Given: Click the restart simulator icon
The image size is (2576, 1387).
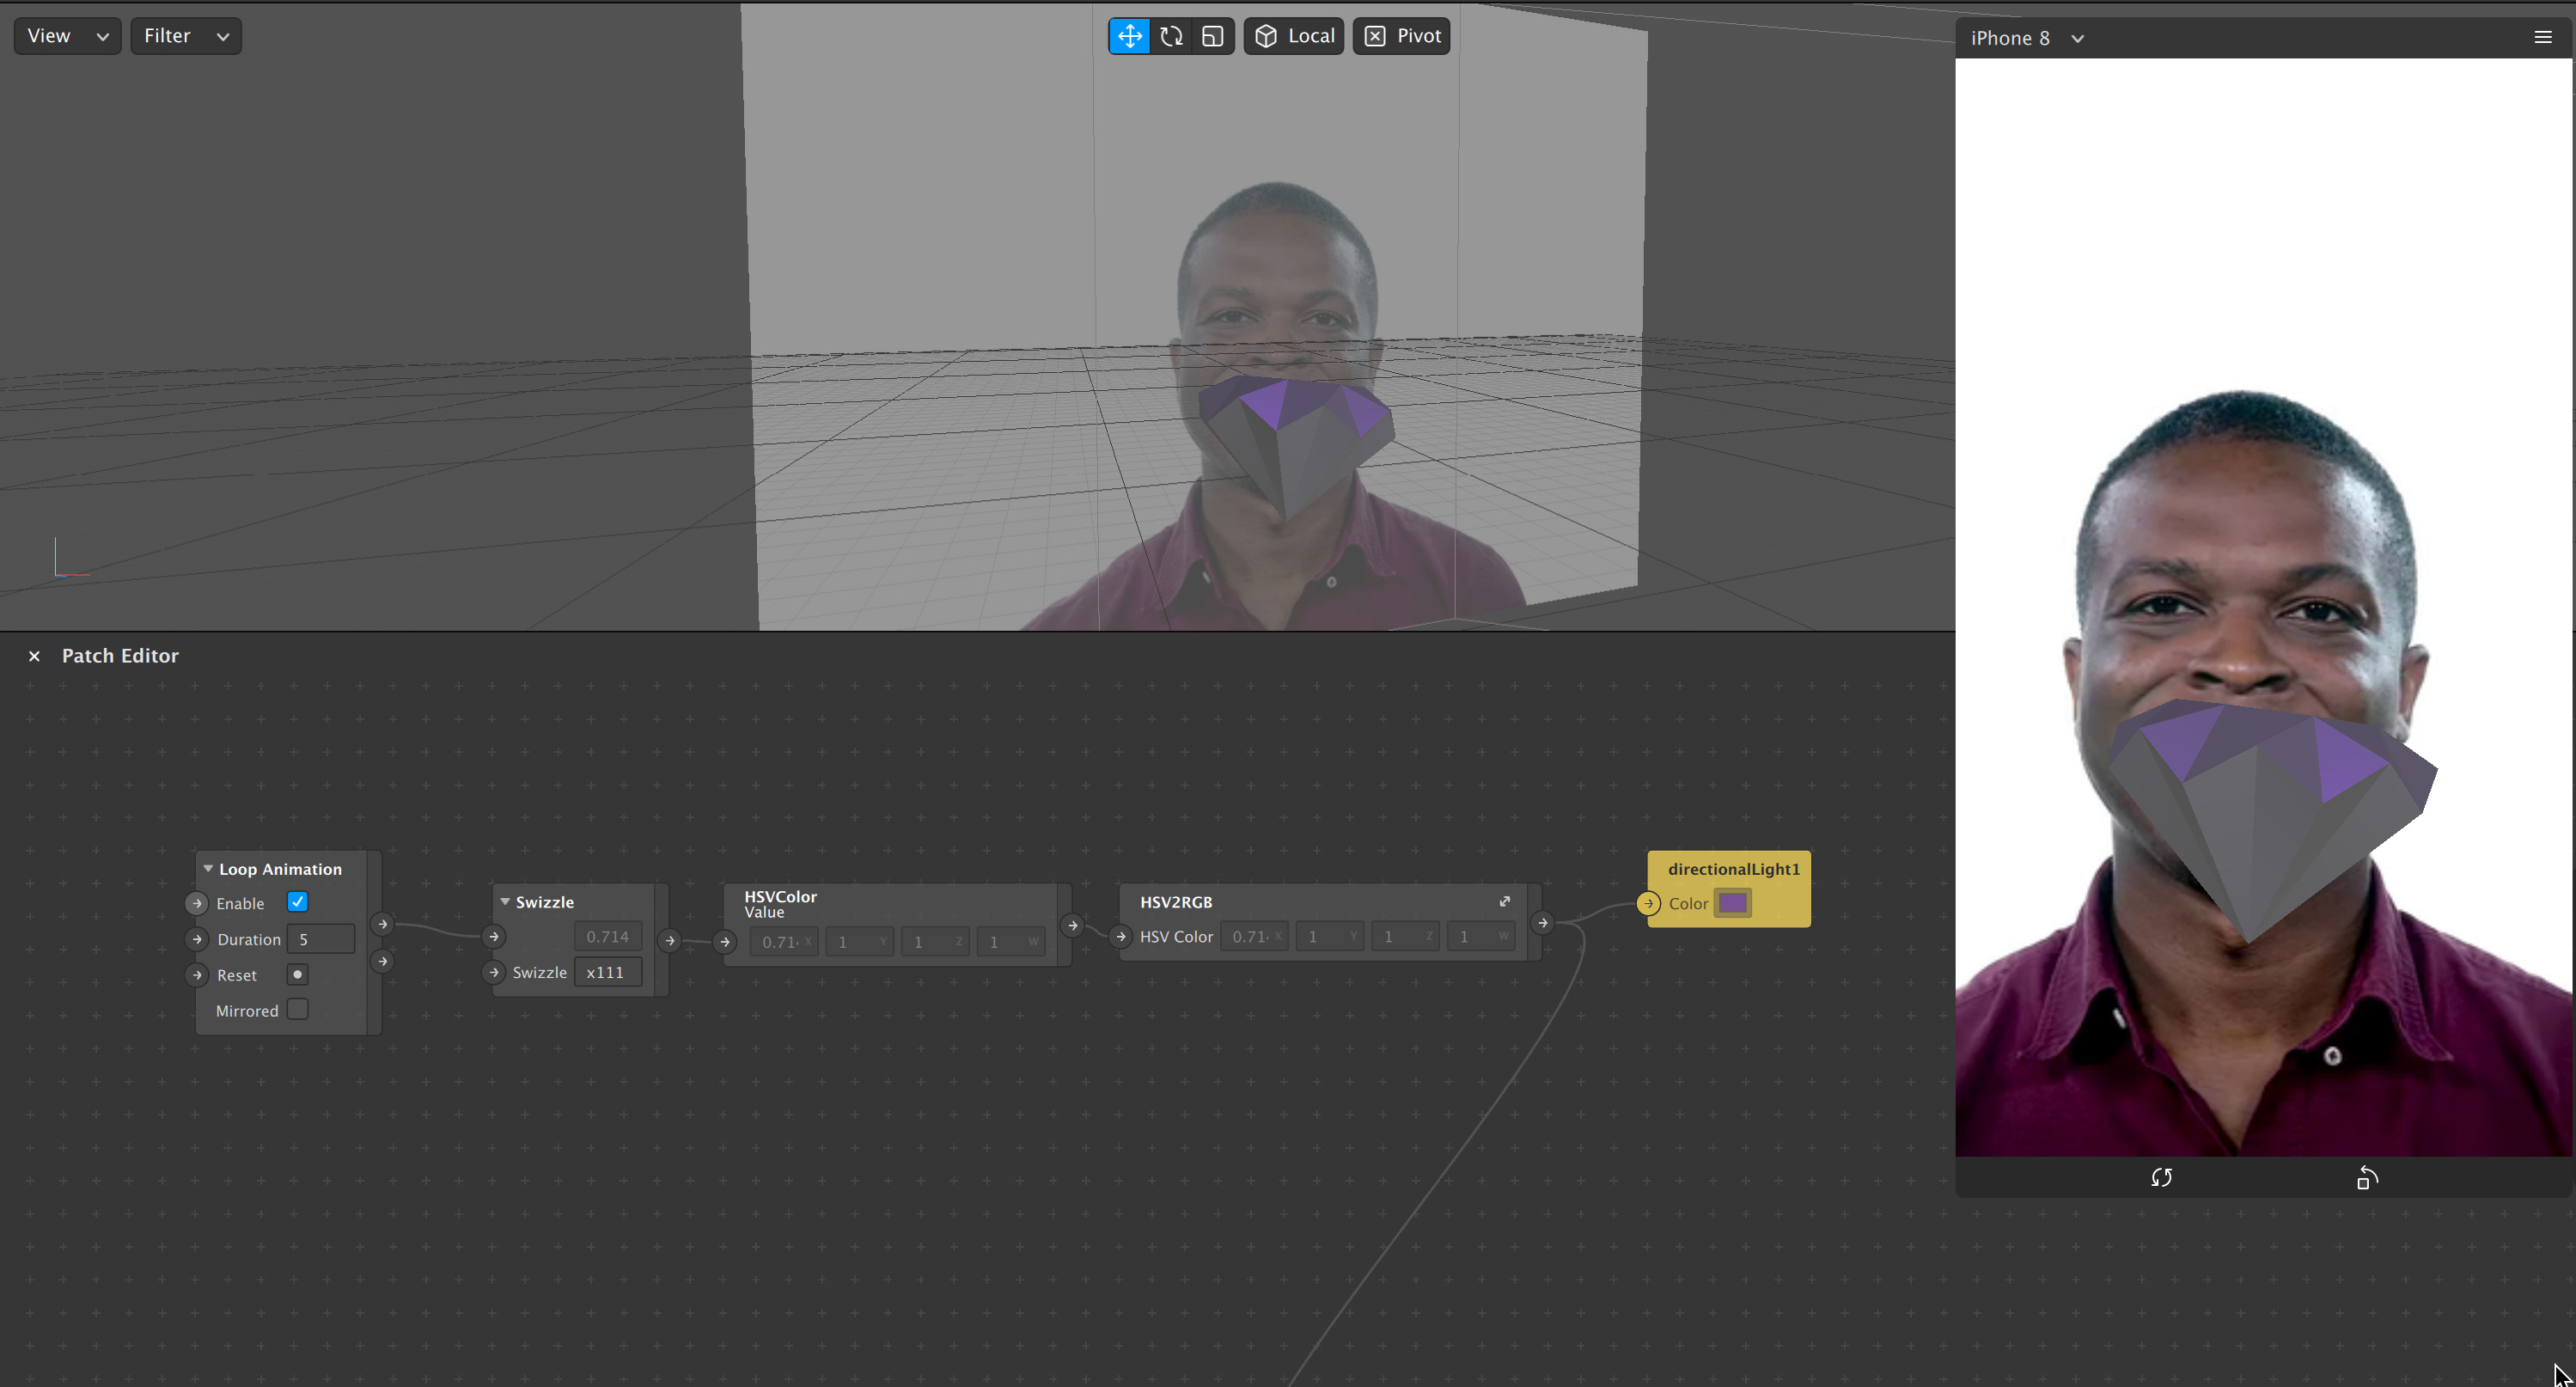Looking at the screenshot, I should [x=2161, y=1178].
